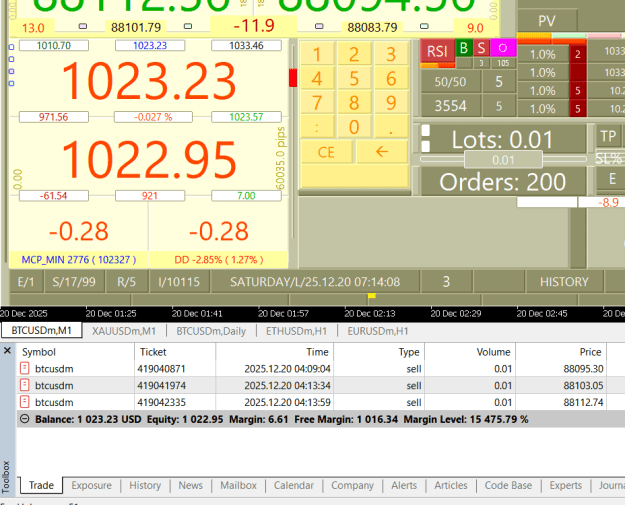Open the Mailbox terminal tab

[238, 485]
